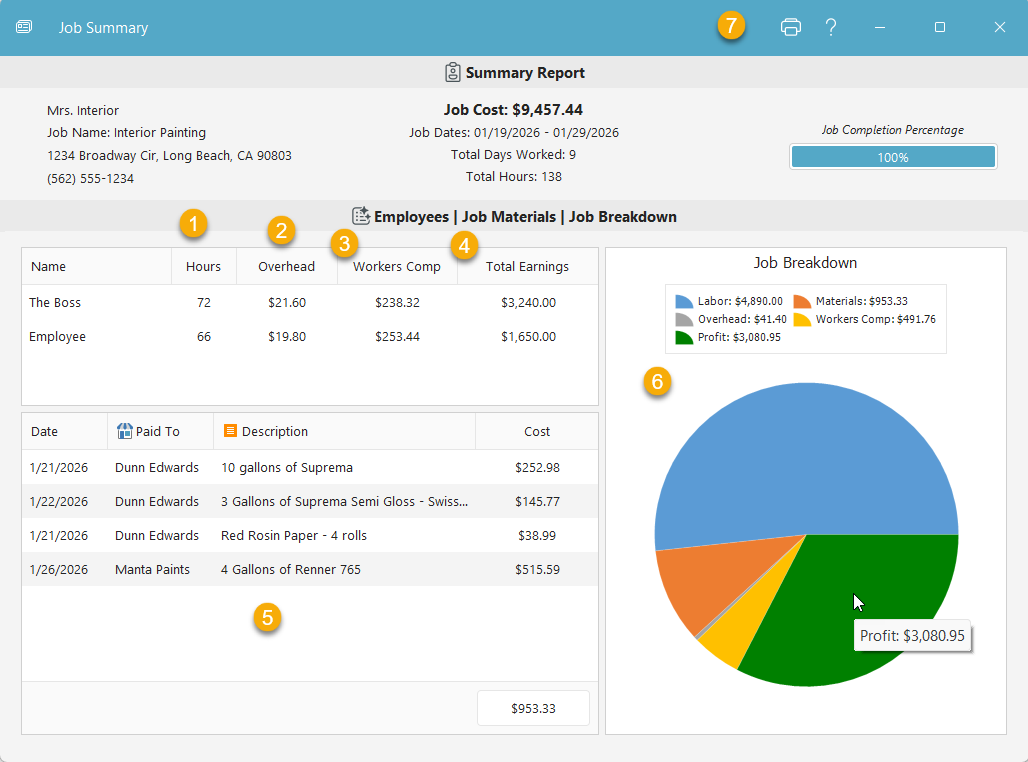Click the orange Description column icon
The height and width of the screenshot is (762, 1028).
pyautogui.click(x=230, y=431)
